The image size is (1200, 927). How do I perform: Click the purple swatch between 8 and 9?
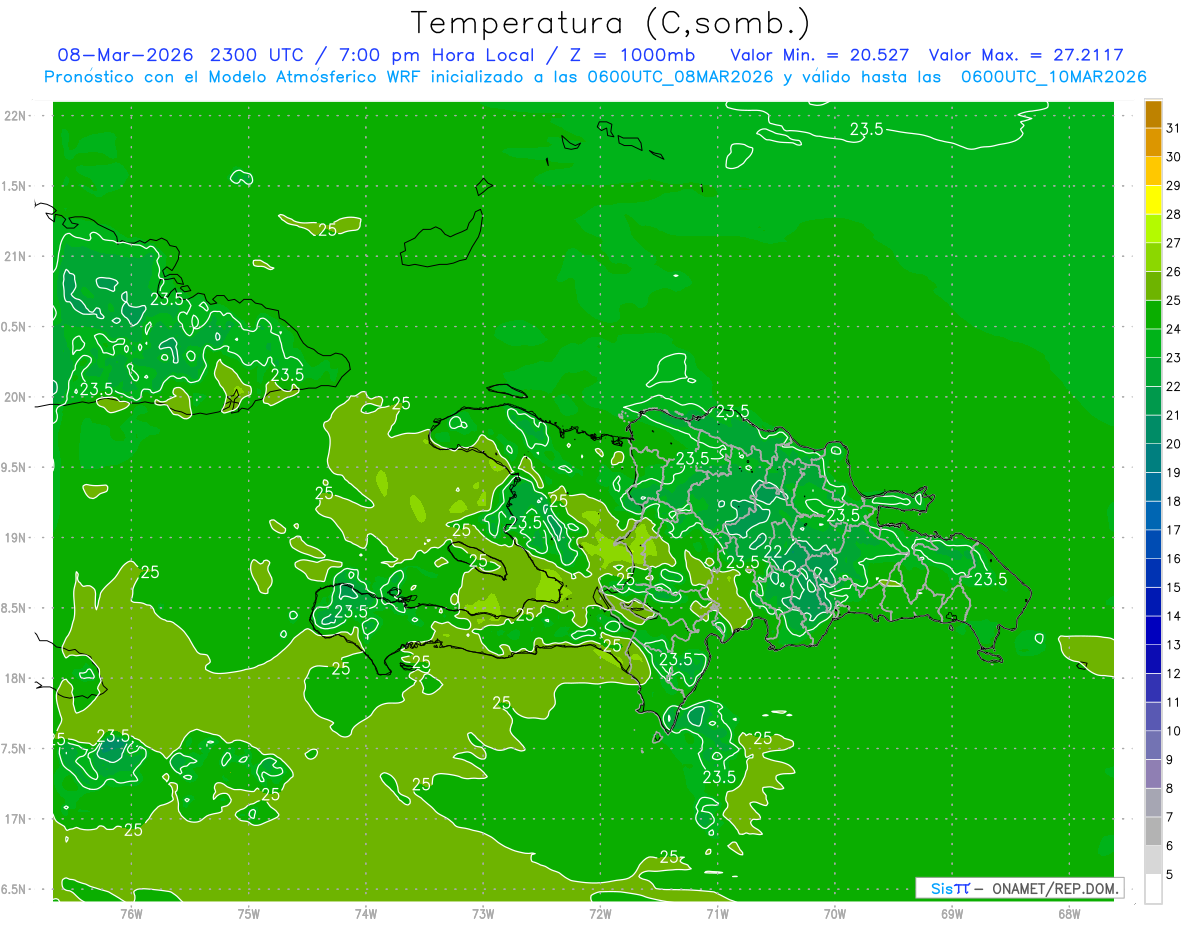tap(1153, 774)
